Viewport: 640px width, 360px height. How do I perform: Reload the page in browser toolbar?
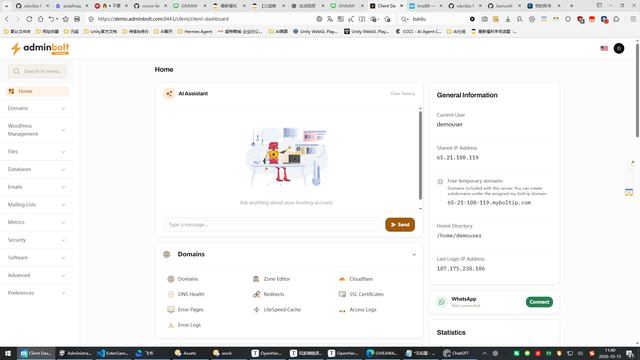point(29,19)
